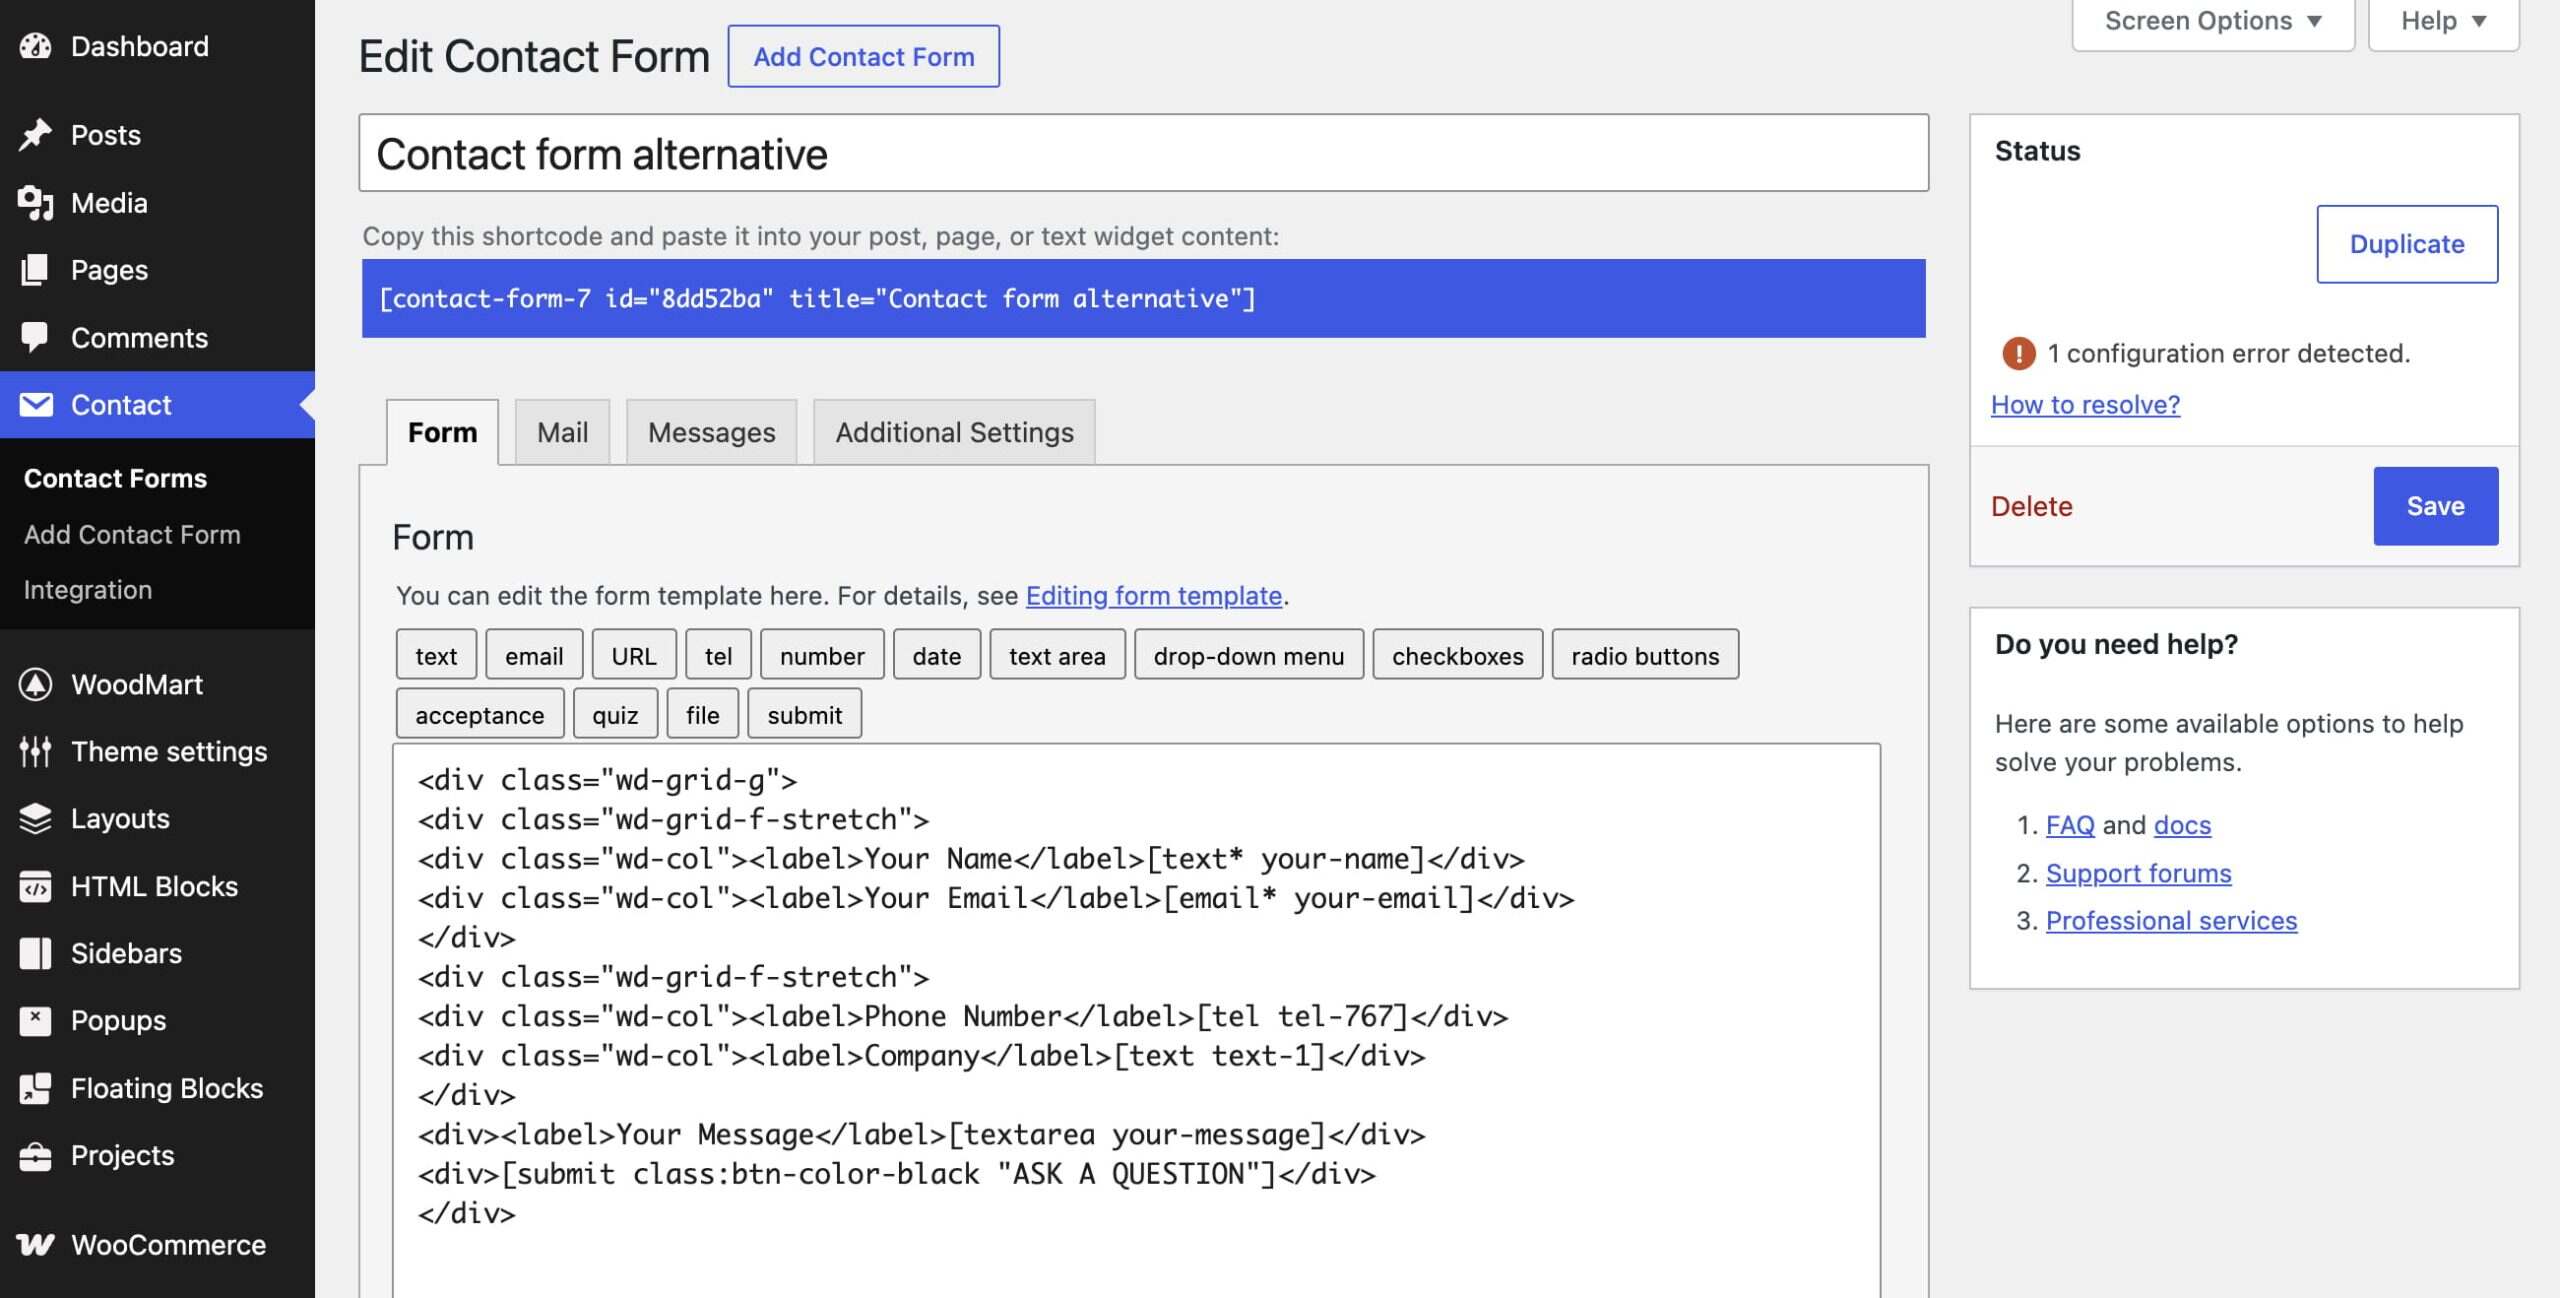Expand the Help dropdown panel
The image size is (2560, 1298).
tap(2443, 22)
